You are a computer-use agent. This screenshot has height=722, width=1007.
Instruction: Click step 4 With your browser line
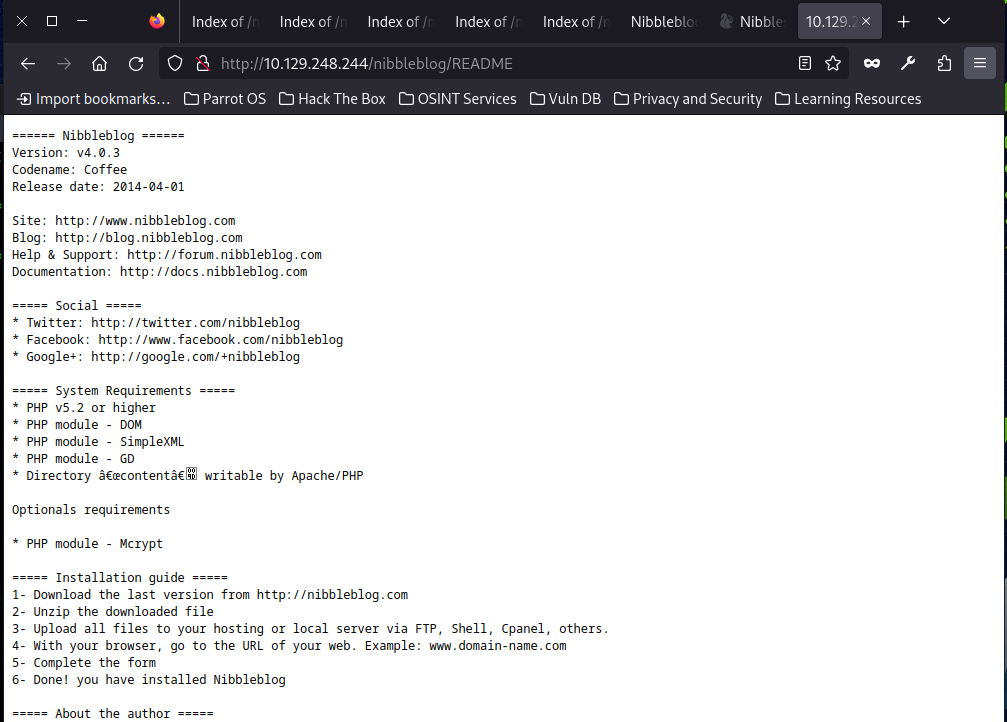[289, 646]
